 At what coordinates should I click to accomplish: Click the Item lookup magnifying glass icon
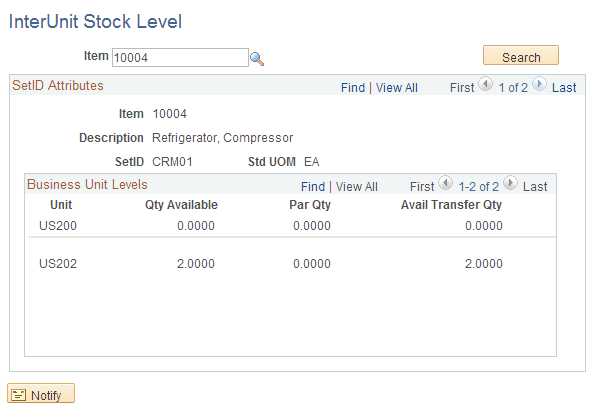257,59
